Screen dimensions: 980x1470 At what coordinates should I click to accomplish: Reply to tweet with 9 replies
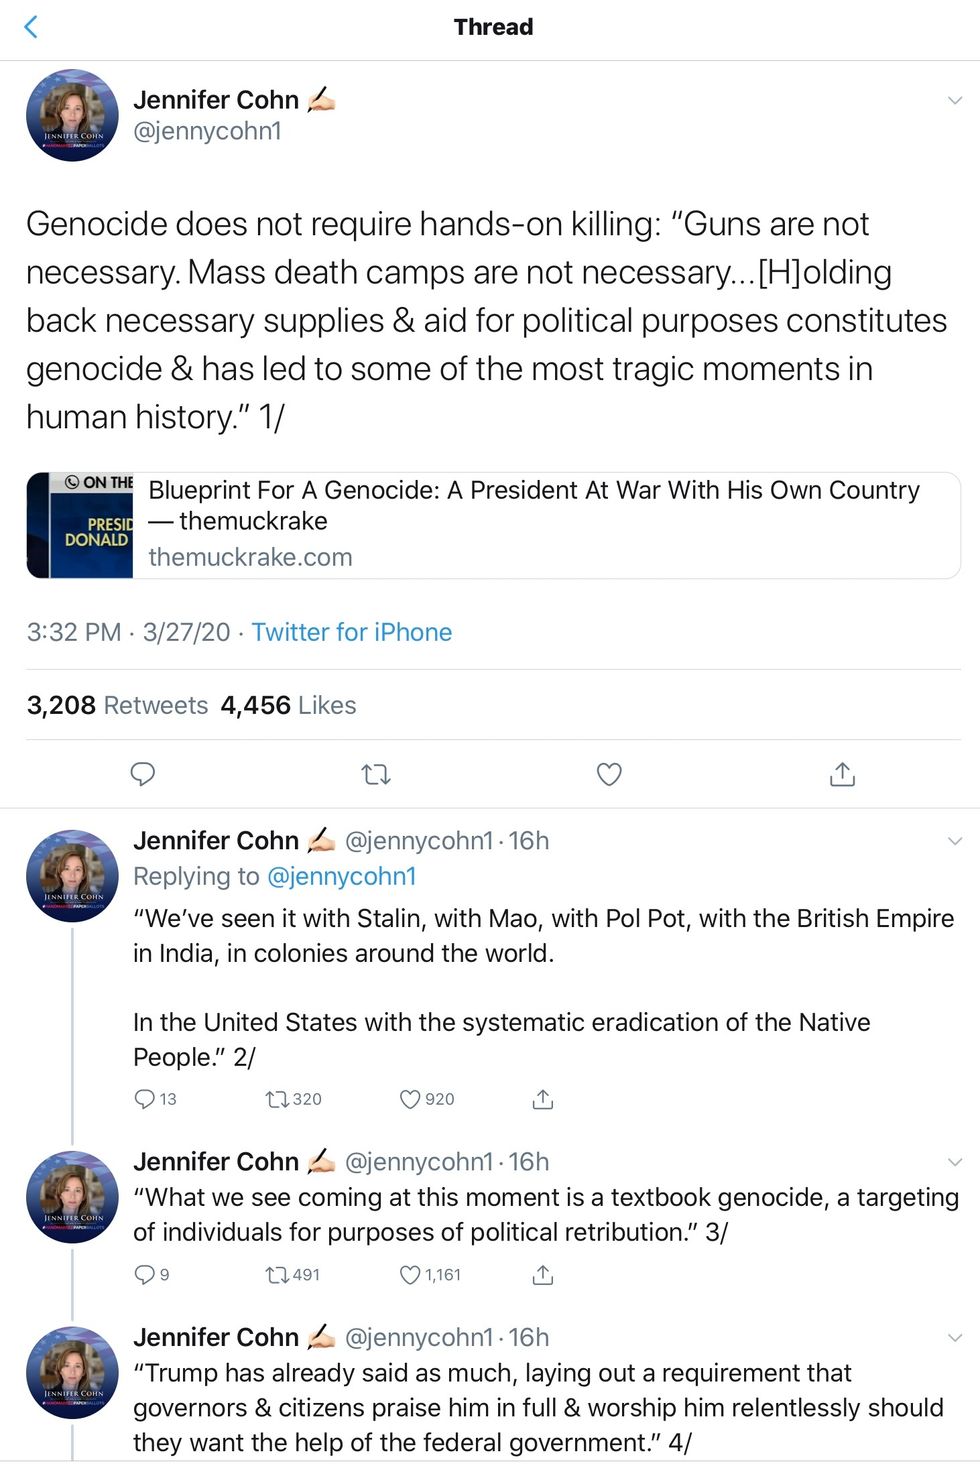[145, 1275]
